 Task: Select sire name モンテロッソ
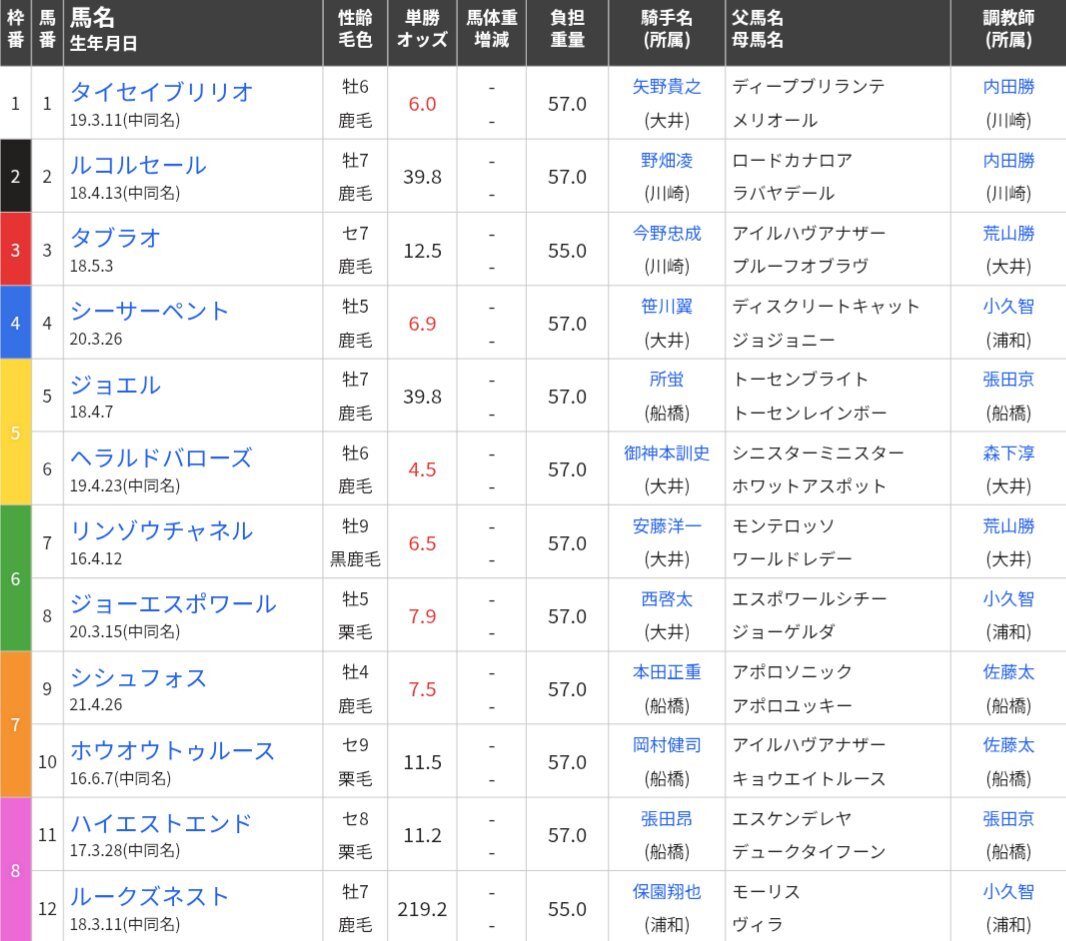pos(783,526)
